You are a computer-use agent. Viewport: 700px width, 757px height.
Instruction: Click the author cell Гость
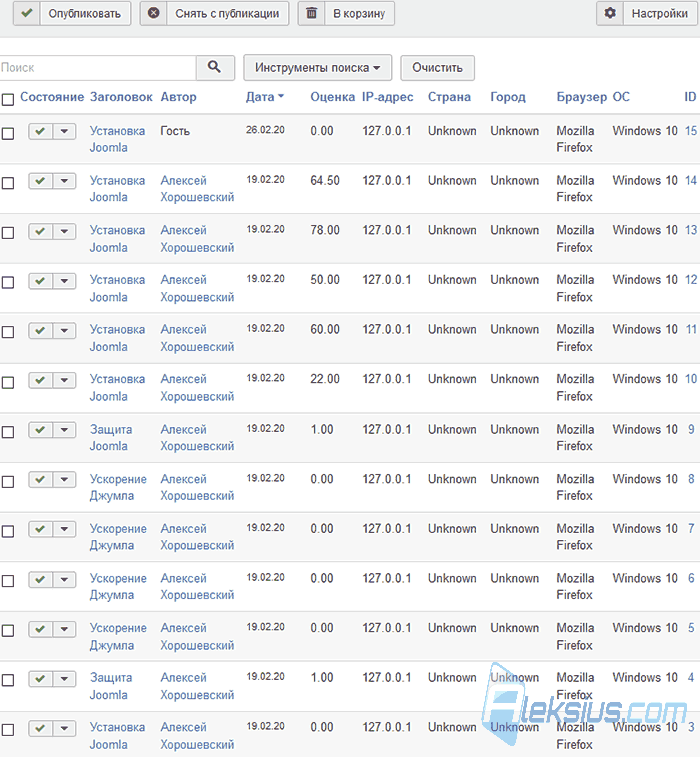click(175, 131)
